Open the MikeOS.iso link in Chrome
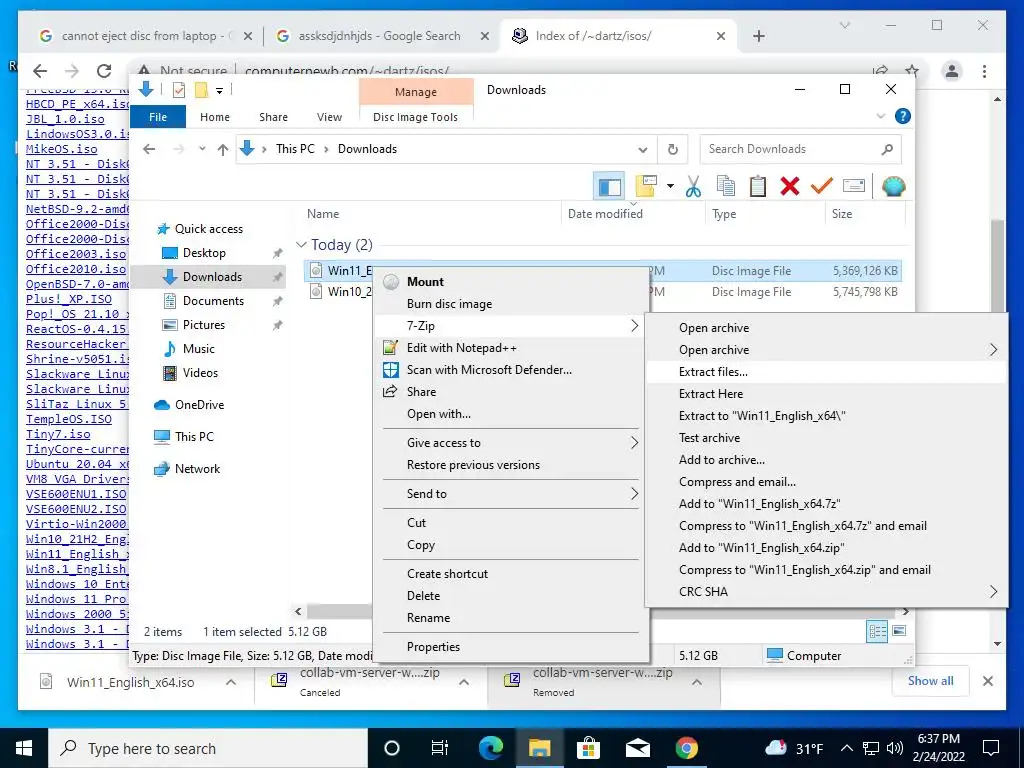 [x=61, y=149]
